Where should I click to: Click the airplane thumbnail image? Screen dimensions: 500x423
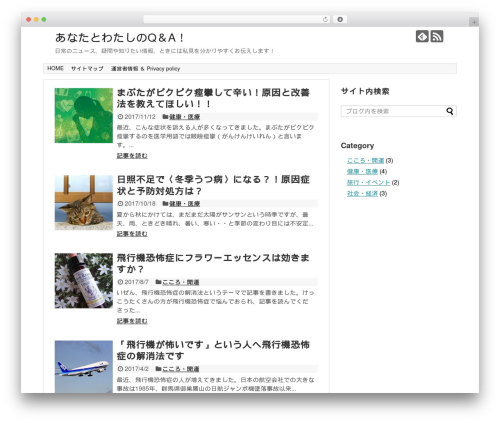[84, 367]
